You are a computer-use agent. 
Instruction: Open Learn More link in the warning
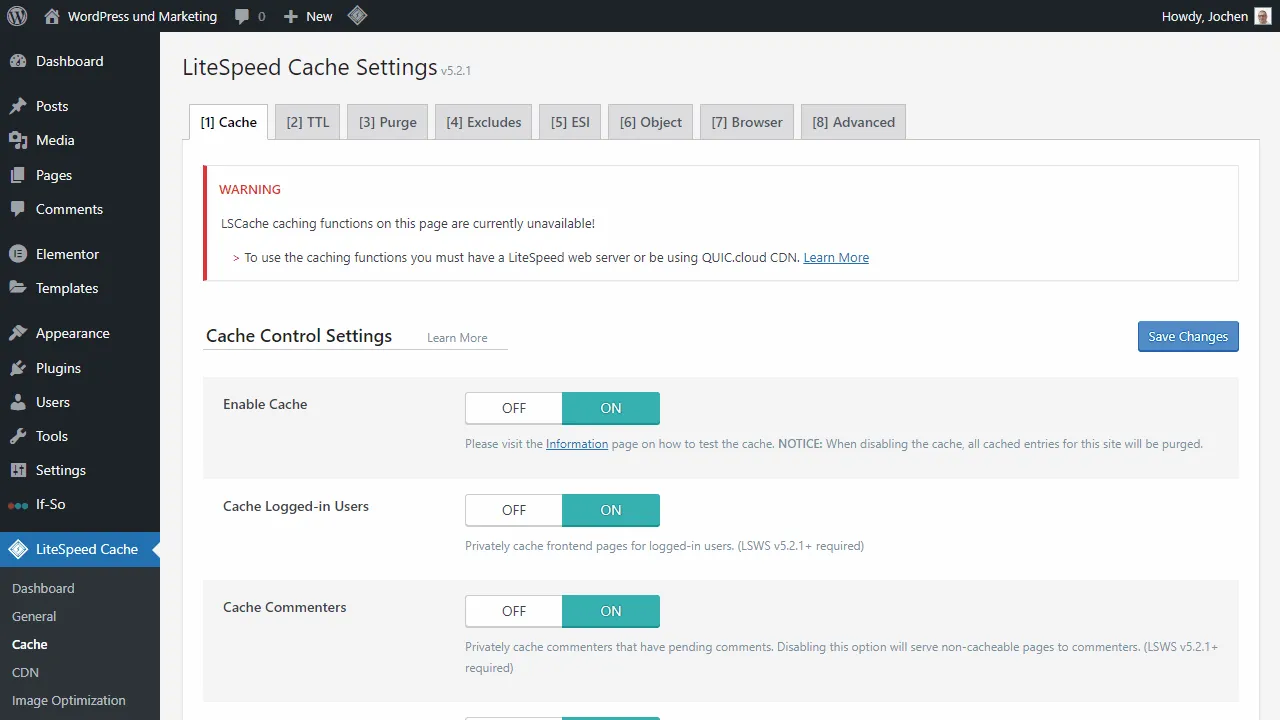(x=836, y=257)
